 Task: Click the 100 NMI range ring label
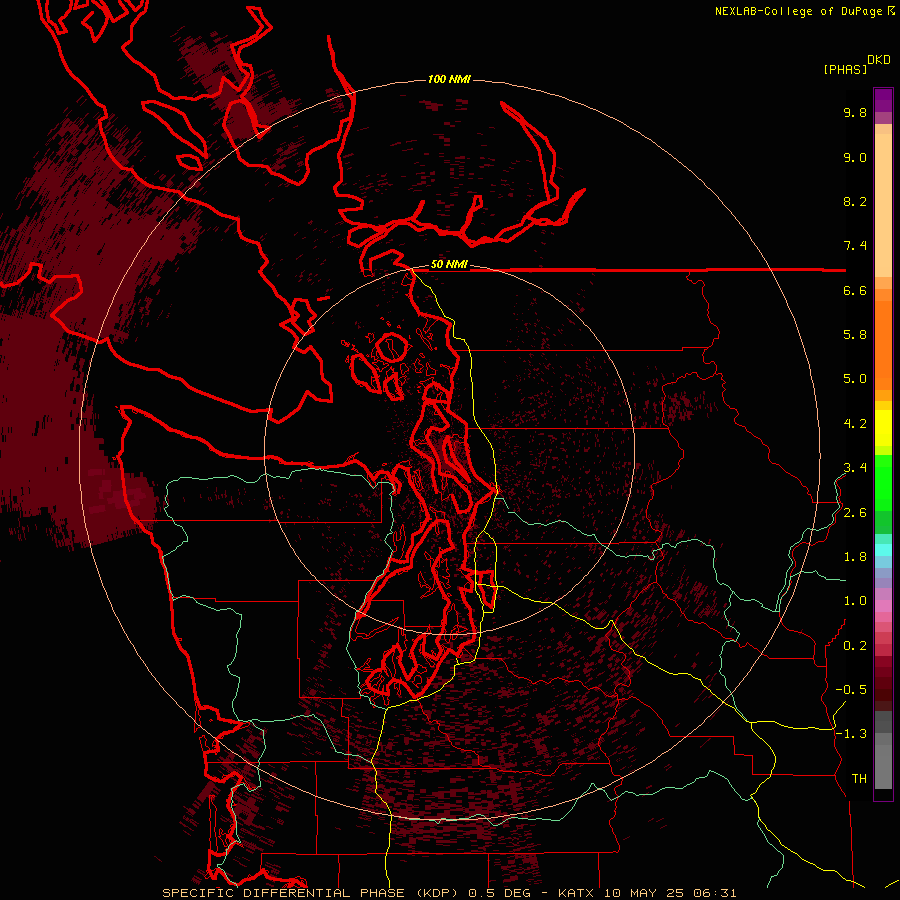click(x=449, y=79)
